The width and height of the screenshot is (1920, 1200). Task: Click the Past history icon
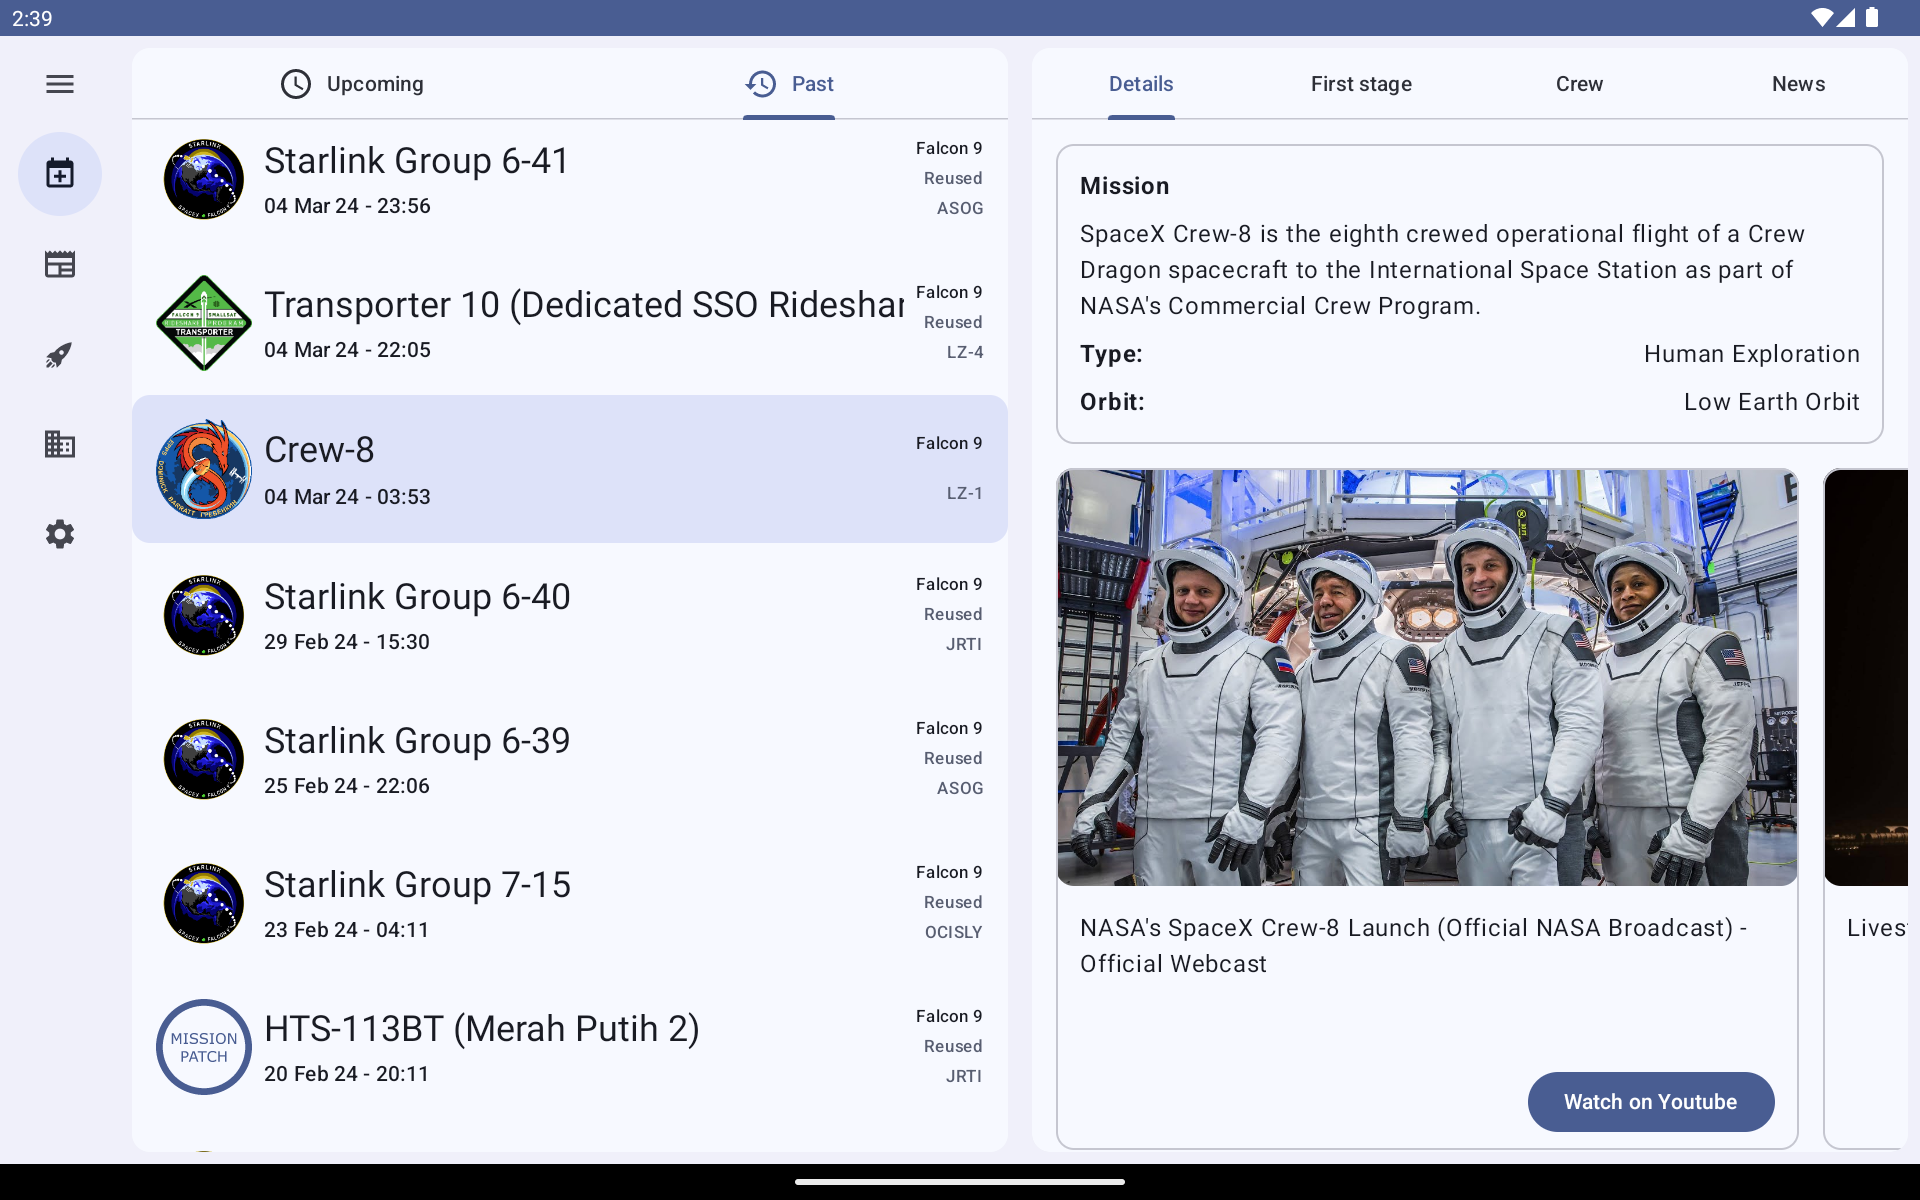[x=761, y=84]
